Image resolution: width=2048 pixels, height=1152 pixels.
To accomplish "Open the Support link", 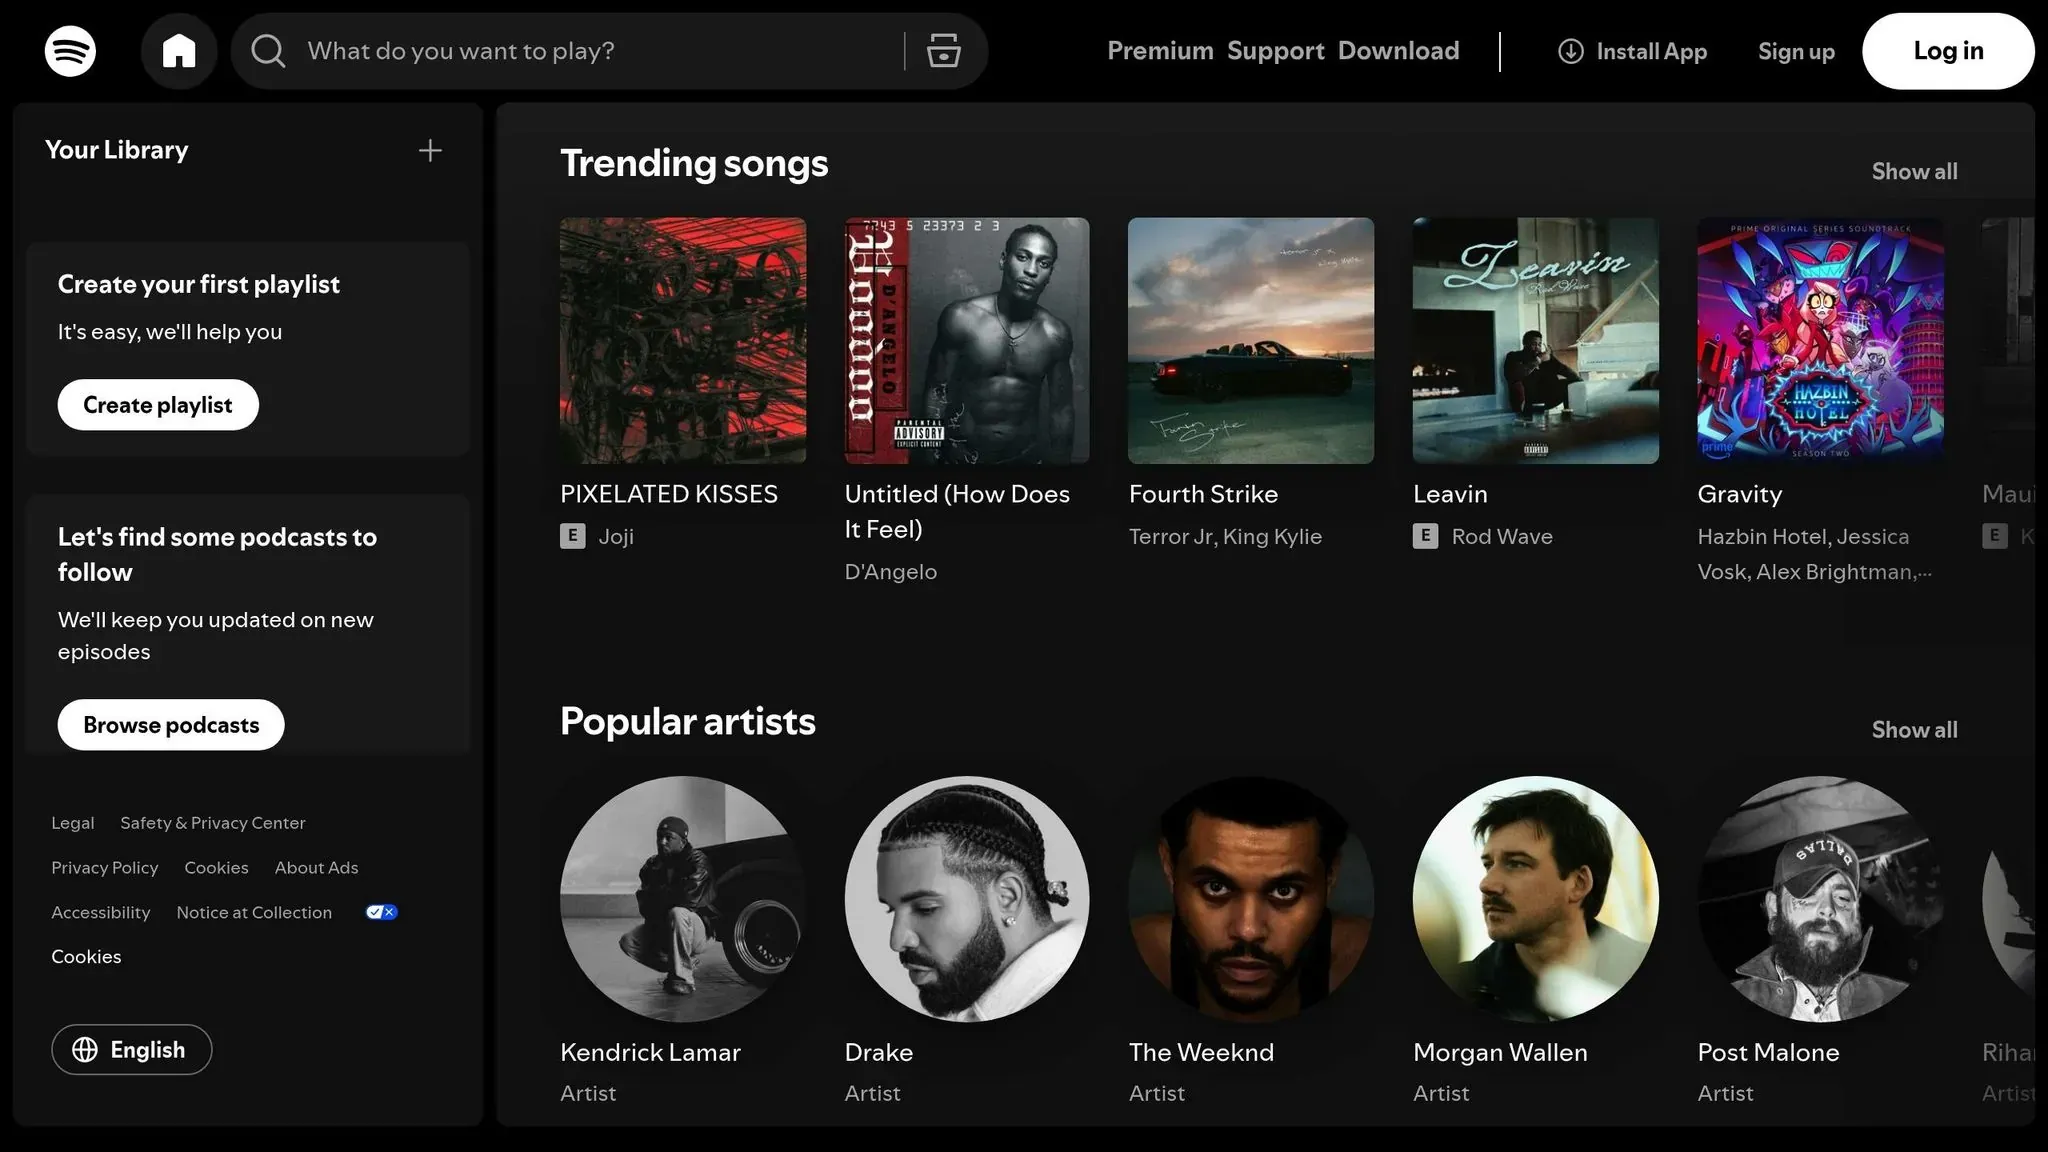I will tap(1276, 51).
